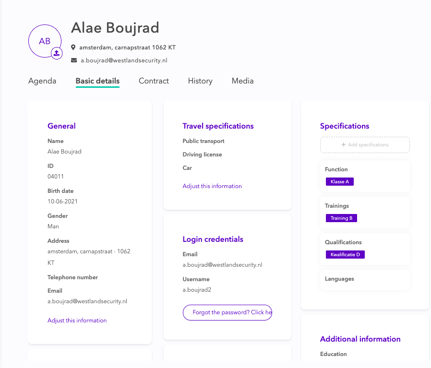Go to the Media tab
The image size is (431, 368).
tap(243, 81)
